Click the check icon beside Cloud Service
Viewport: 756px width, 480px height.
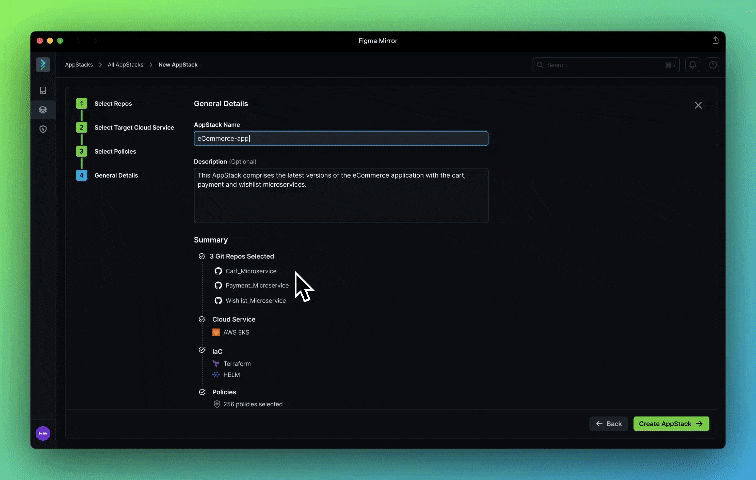tap(202, 319)
